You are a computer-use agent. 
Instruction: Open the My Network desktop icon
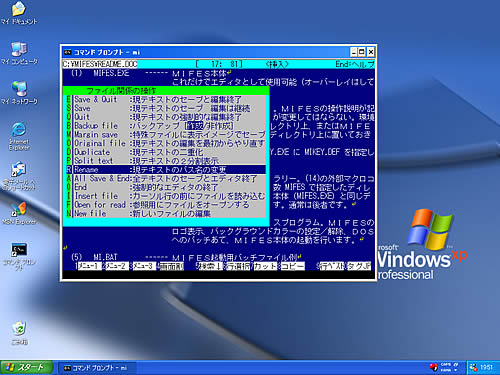(19, 93)
